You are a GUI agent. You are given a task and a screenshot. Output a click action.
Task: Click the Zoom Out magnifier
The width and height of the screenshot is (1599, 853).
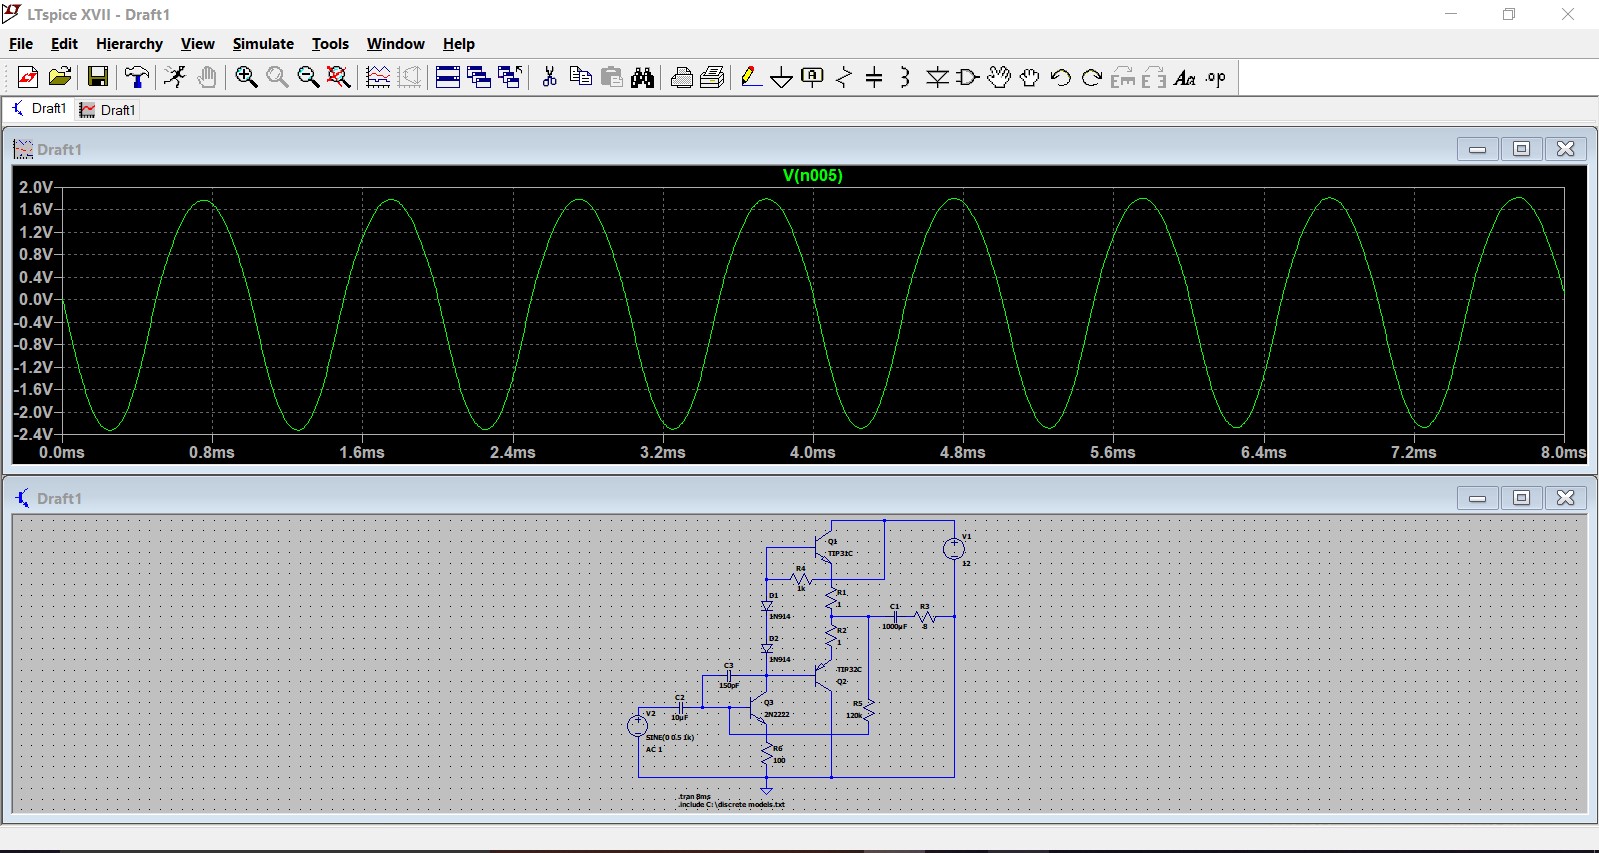point(308,77)
